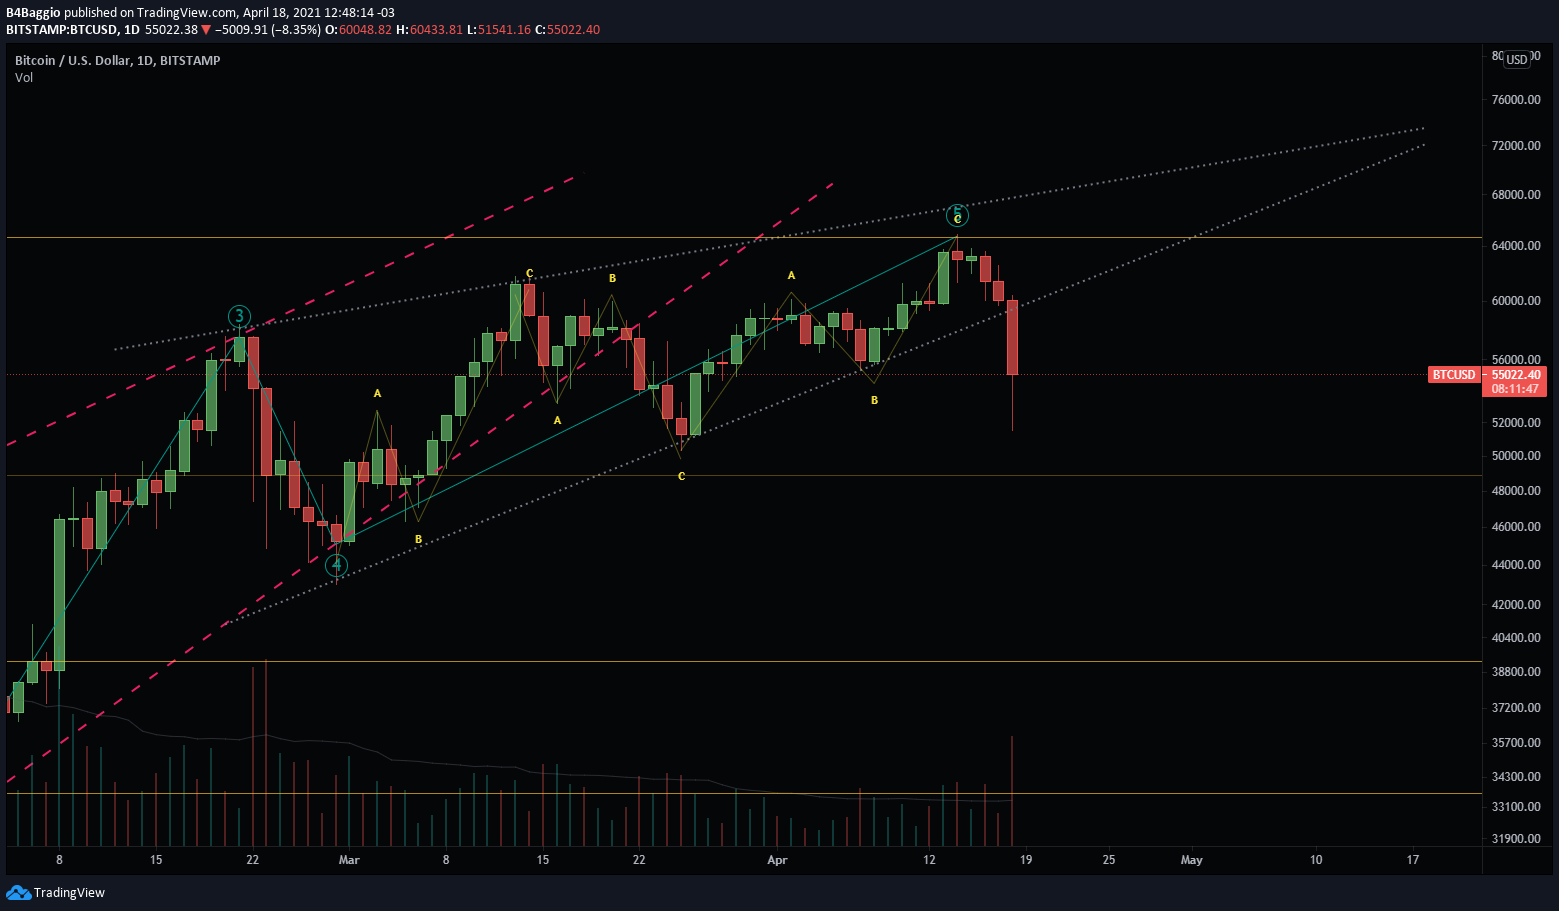Click the 56000.00 price axis label

(1516, 360)
